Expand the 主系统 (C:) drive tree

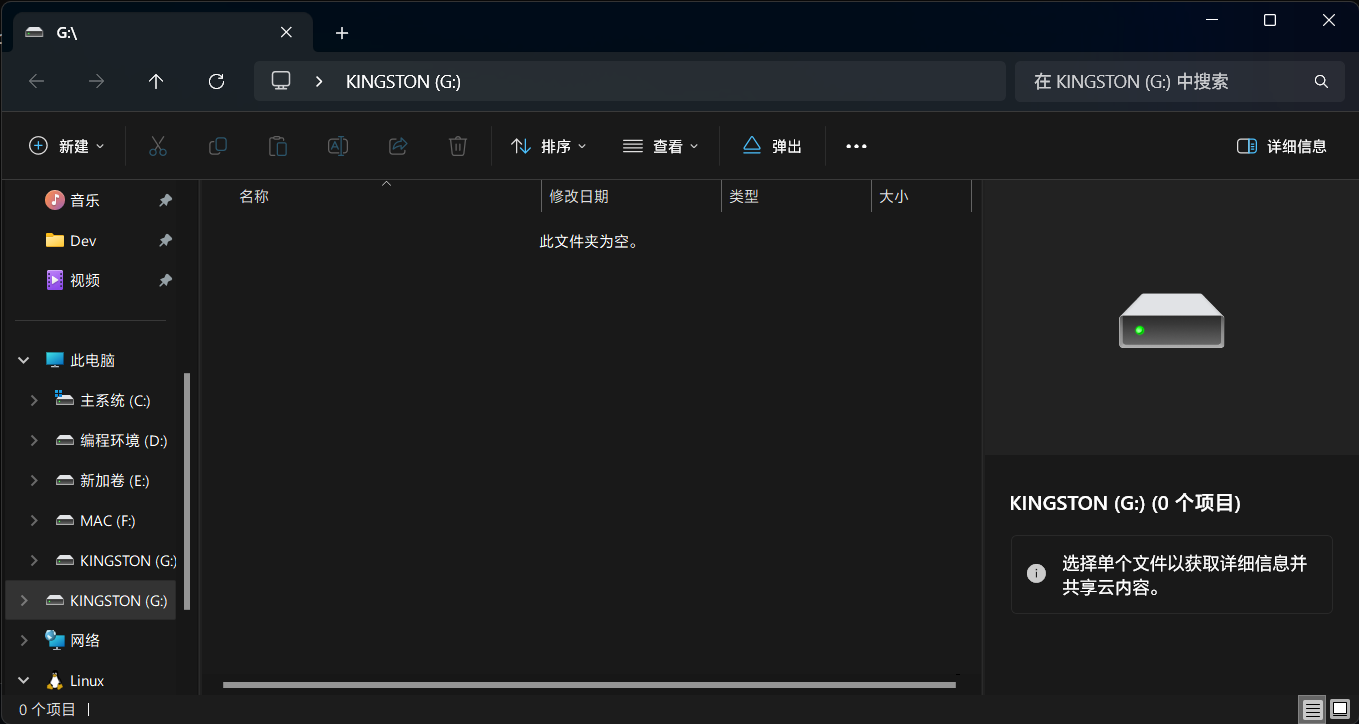click(x=34, y=400)
